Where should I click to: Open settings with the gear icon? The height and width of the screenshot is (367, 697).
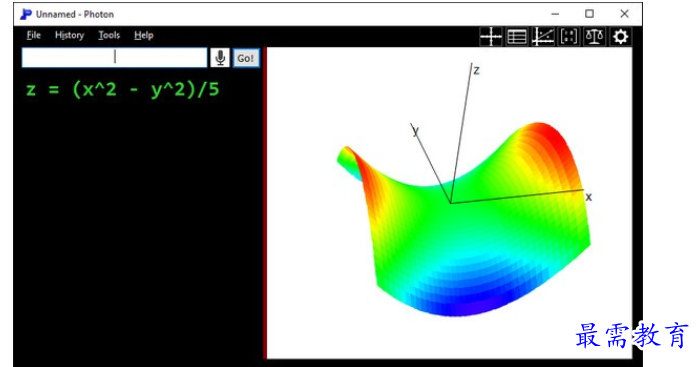pyautogui.click(x=620, y=36)
